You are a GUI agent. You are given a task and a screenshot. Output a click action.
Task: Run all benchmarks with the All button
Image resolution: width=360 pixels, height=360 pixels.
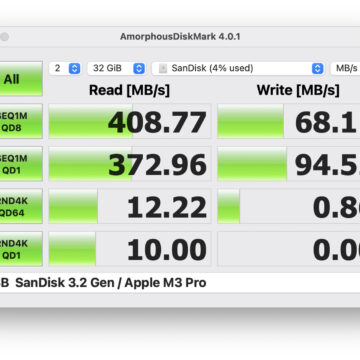pos(21,79)
